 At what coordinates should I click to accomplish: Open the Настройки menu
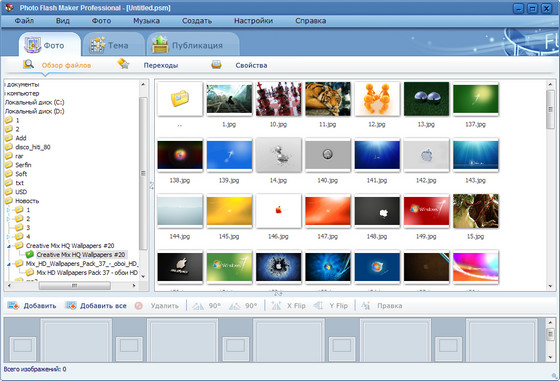tap(253, 21)
